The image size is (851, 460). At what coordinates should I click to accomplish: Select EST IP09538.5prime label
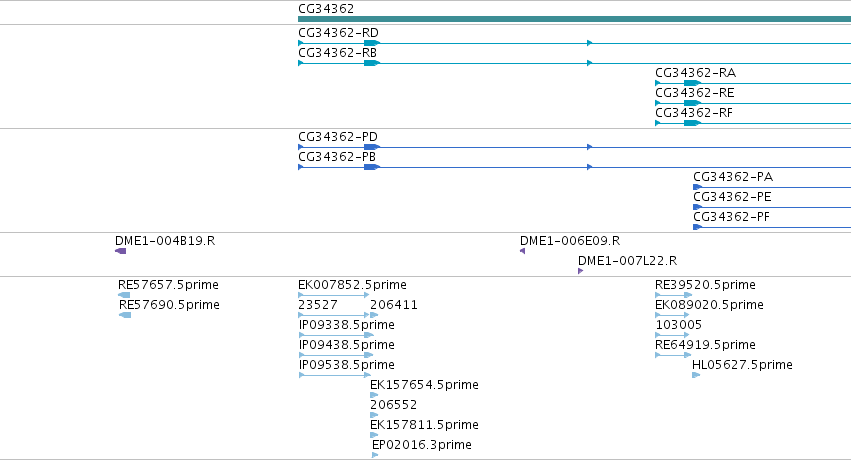346,365
